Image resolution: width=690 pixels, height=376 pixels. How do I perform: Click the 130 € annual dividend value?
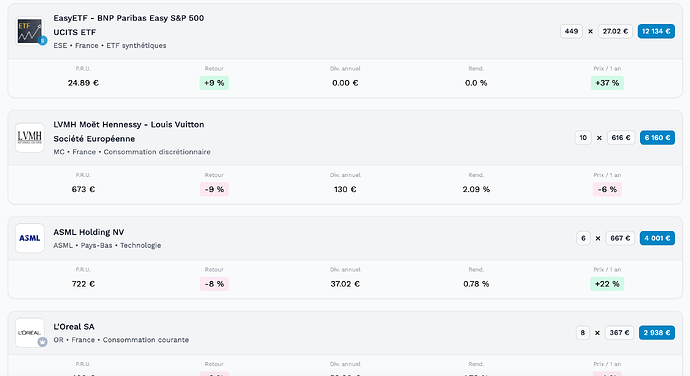click(x=345, y=189)
